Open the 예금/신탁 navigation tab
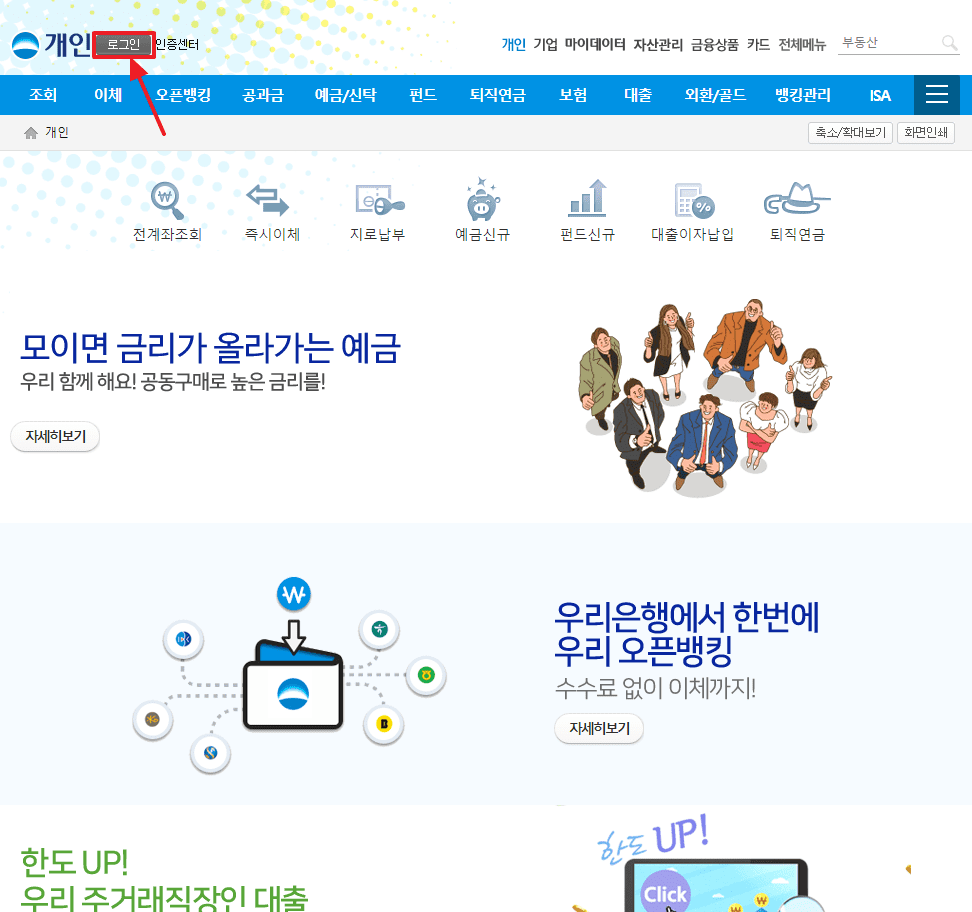Screen dimensions: 972x912 point(345,95)
